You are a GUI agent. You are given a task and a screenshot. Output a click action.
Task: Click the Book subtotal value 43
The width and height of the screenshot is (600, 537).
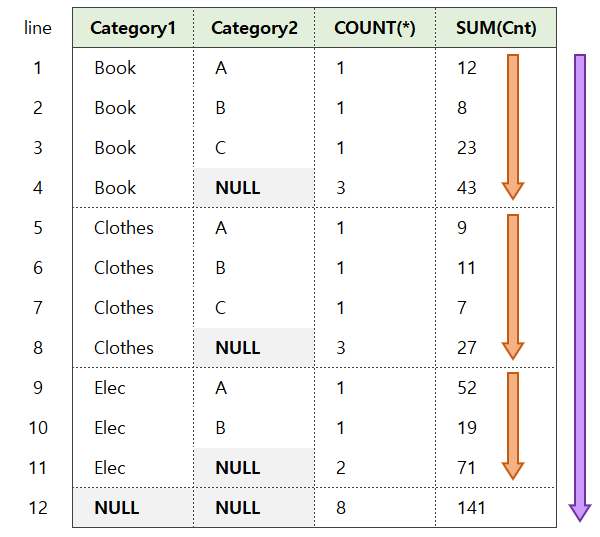click(467, 188)
